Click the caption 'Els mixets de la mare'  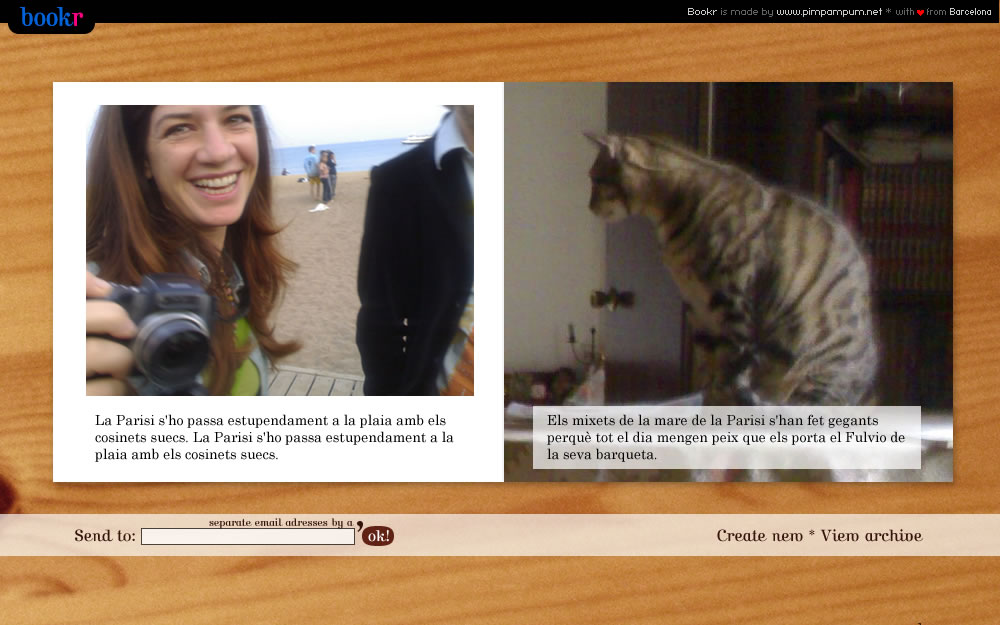point(726,438)
